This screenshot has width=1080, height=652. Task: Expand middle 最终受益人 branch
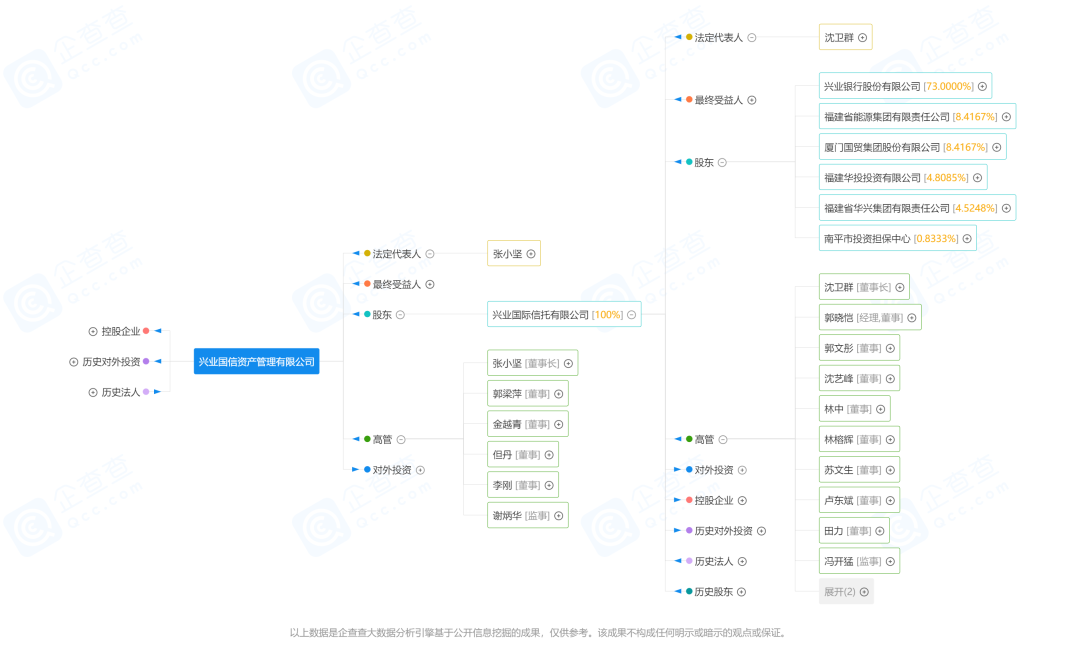click(x=430, y=284)
